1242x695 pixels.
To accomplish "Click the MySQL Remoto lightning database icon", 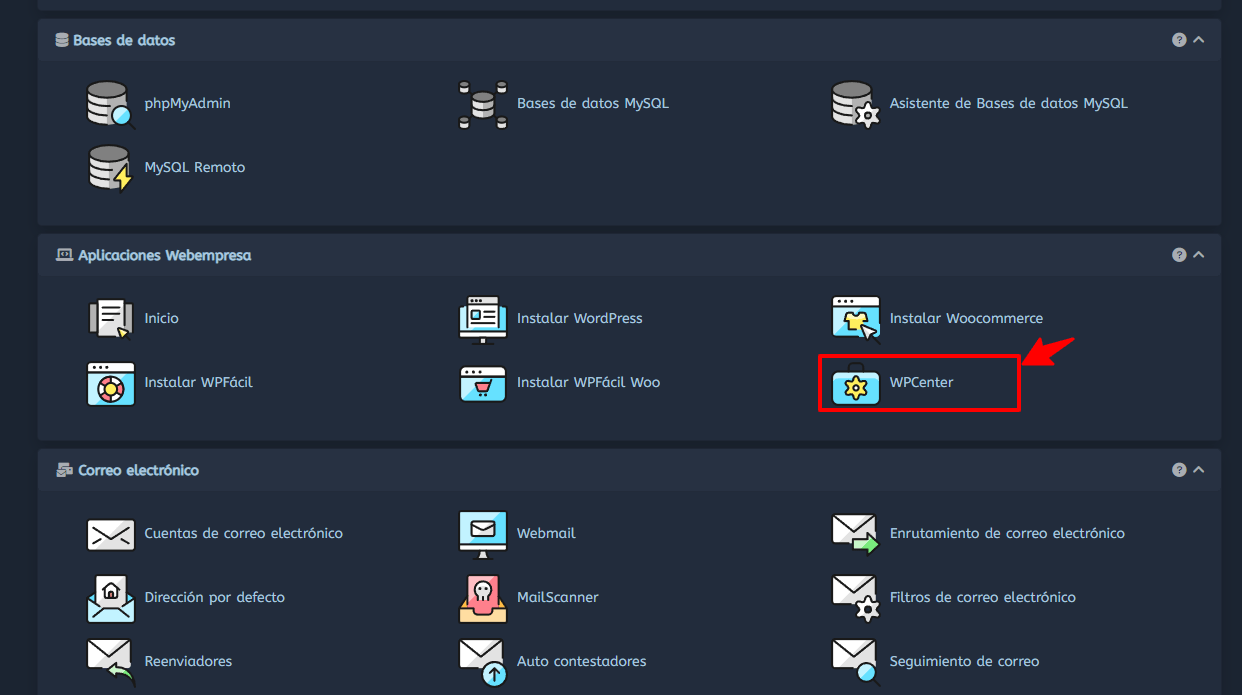I will 110,168.
